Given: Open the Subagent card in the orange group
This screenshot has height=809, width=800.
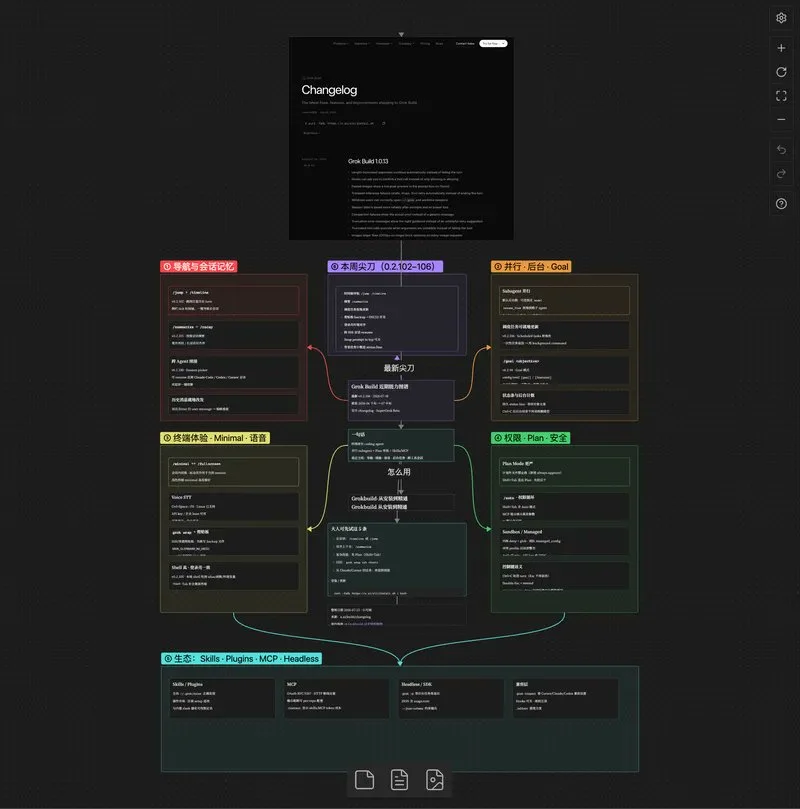Looking at the screenshot, I should 564,300.
